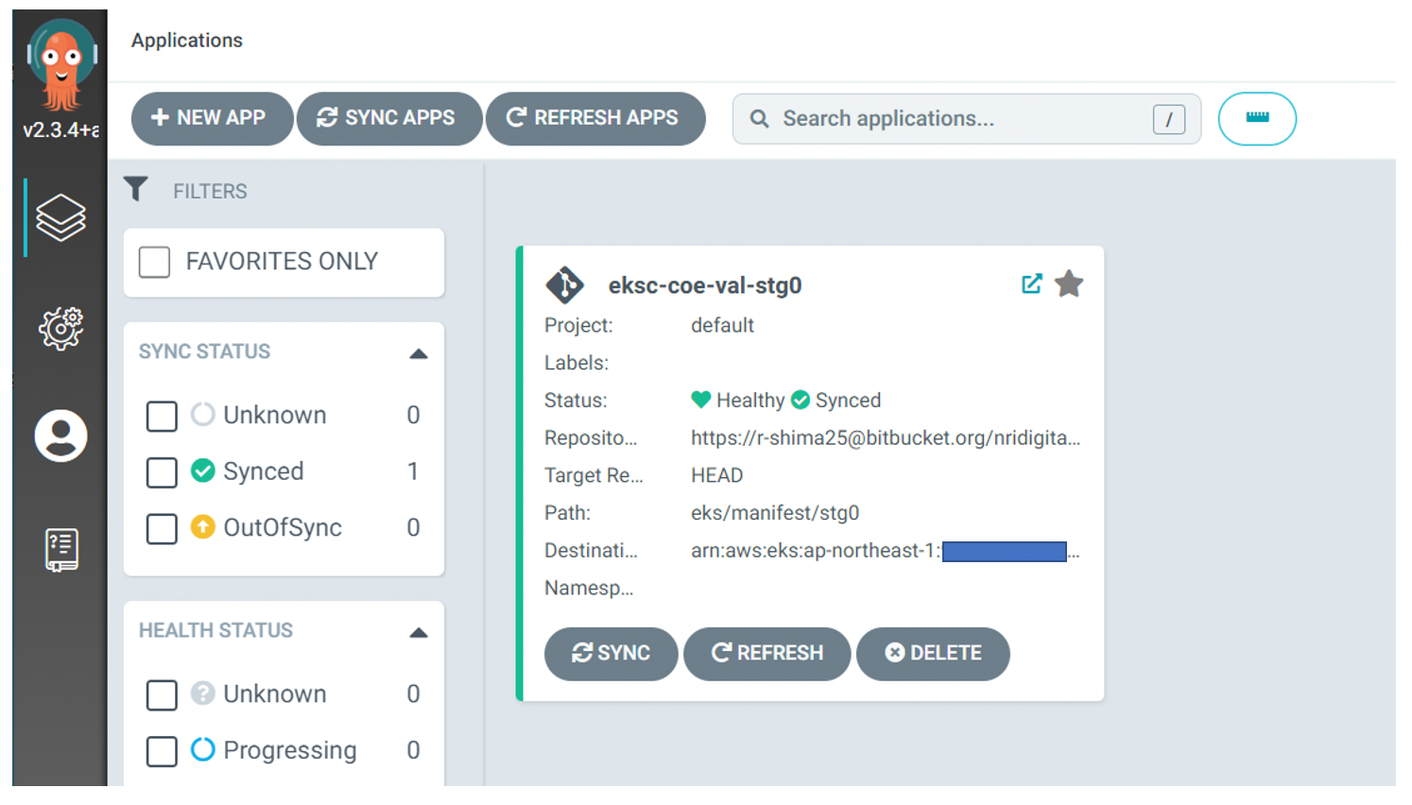
Task: Delete the eksc-coe-val-stg0 application
Action: [933, 654]
